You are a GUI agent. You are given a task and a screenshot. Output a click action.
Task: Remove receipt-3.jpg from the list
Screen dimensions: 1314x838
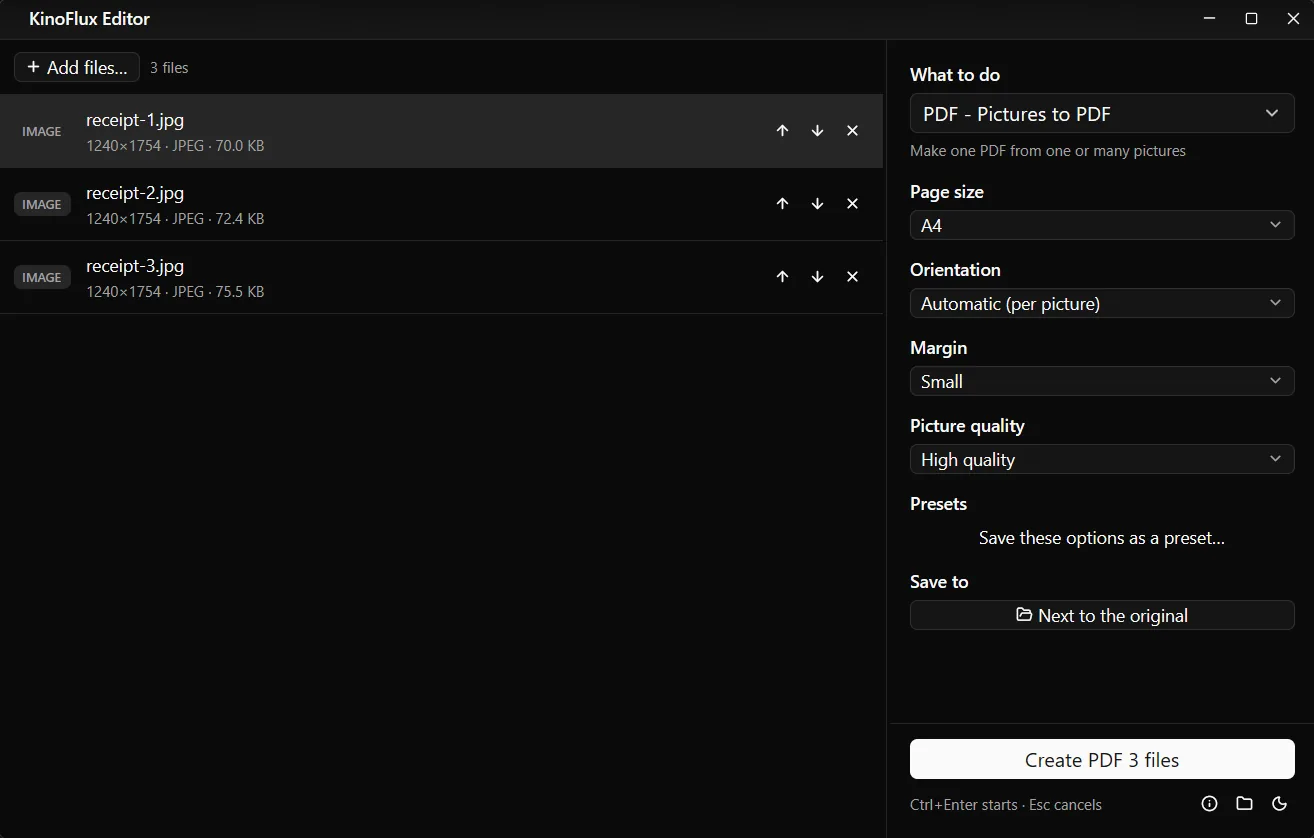[852, 277]
